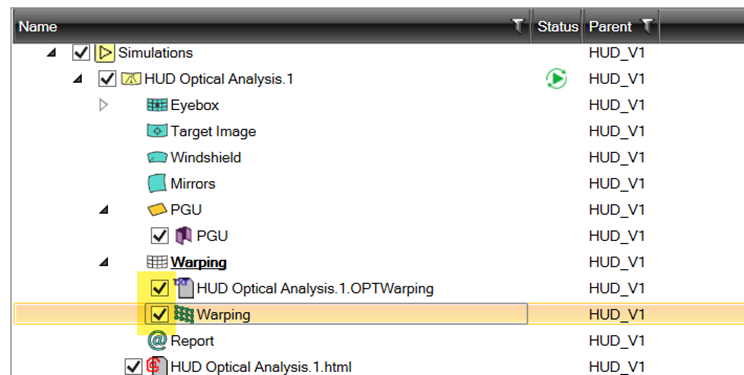
Task: Collapse the Simulations tree node
Action: (x=51, y=53)
